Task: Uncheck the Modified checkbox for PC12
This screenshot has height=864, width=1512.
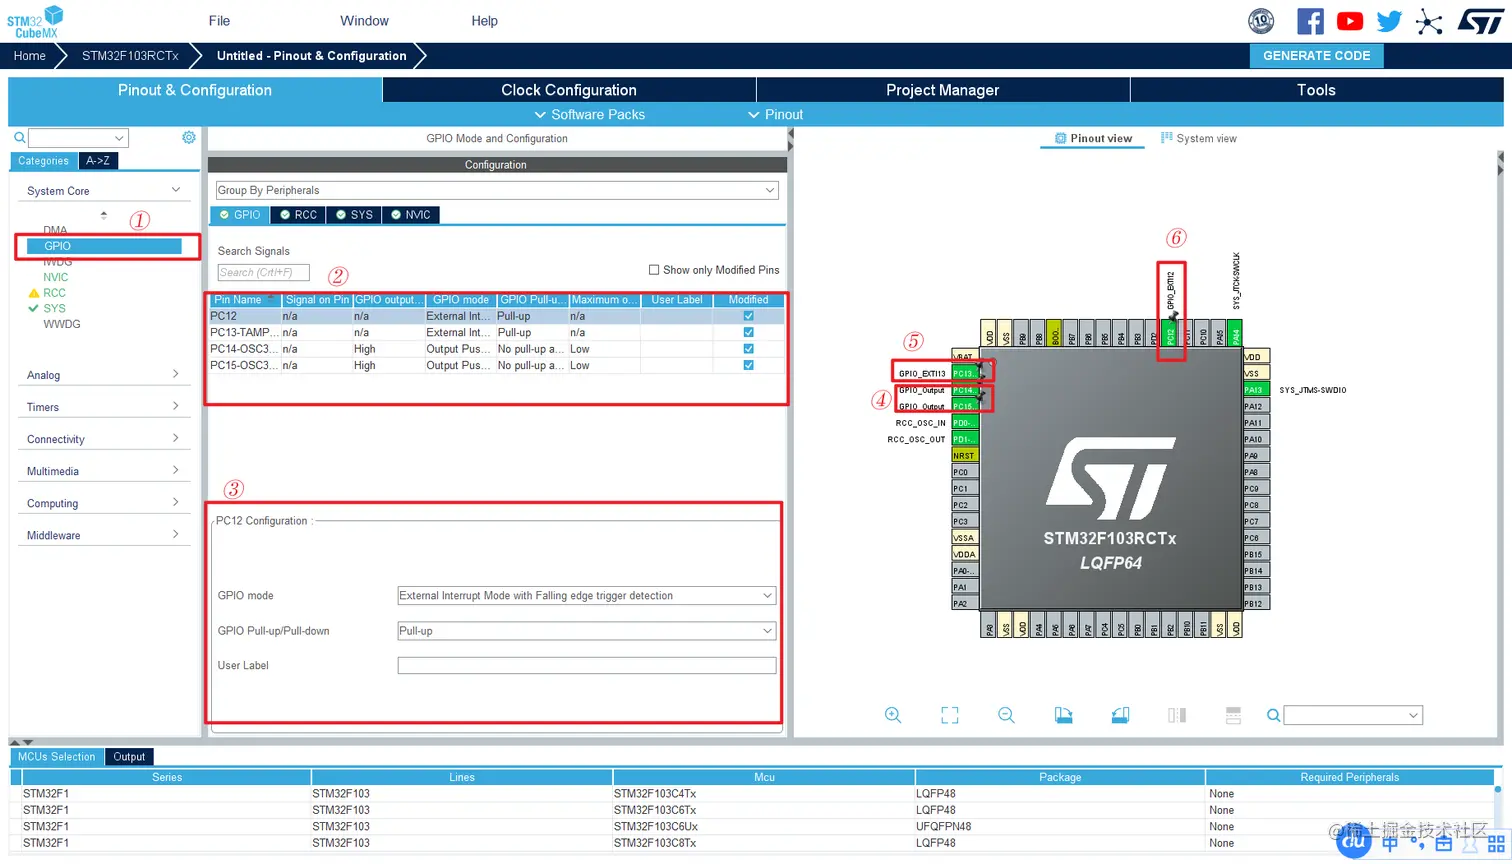Action: 748,316
